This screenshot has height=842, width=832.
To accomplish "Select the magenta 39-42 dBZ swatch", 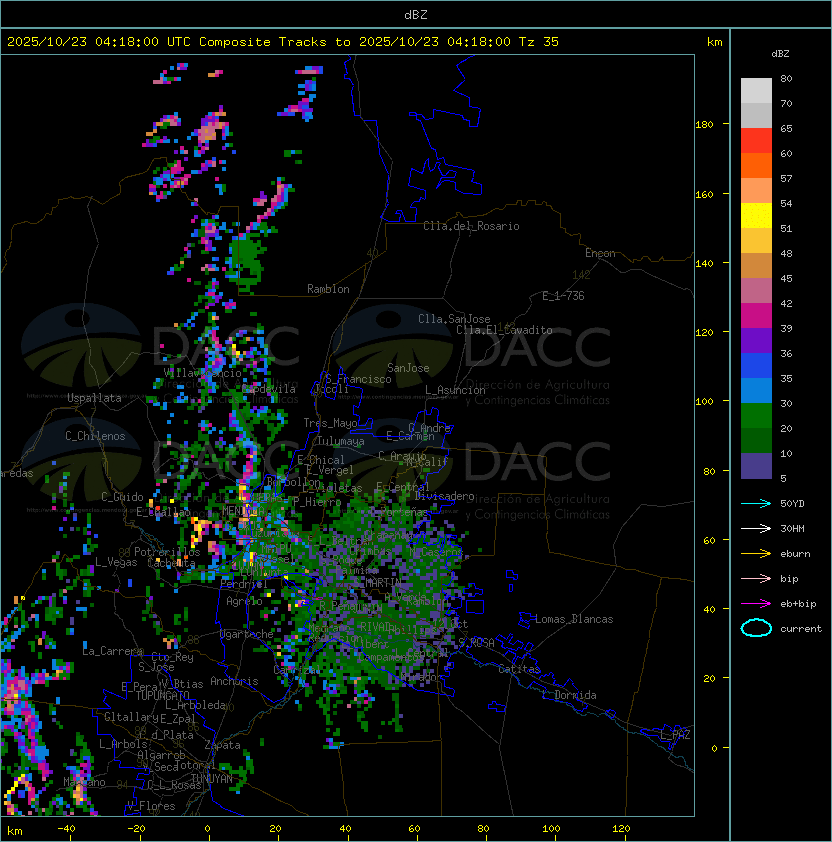I will [756, 316].
